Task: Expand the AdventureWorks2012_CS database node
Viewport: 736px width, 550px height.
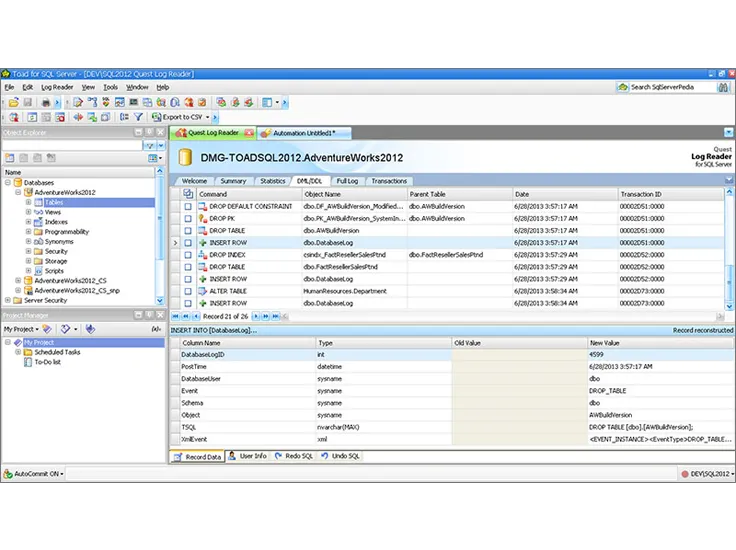Action: point(17,281)
